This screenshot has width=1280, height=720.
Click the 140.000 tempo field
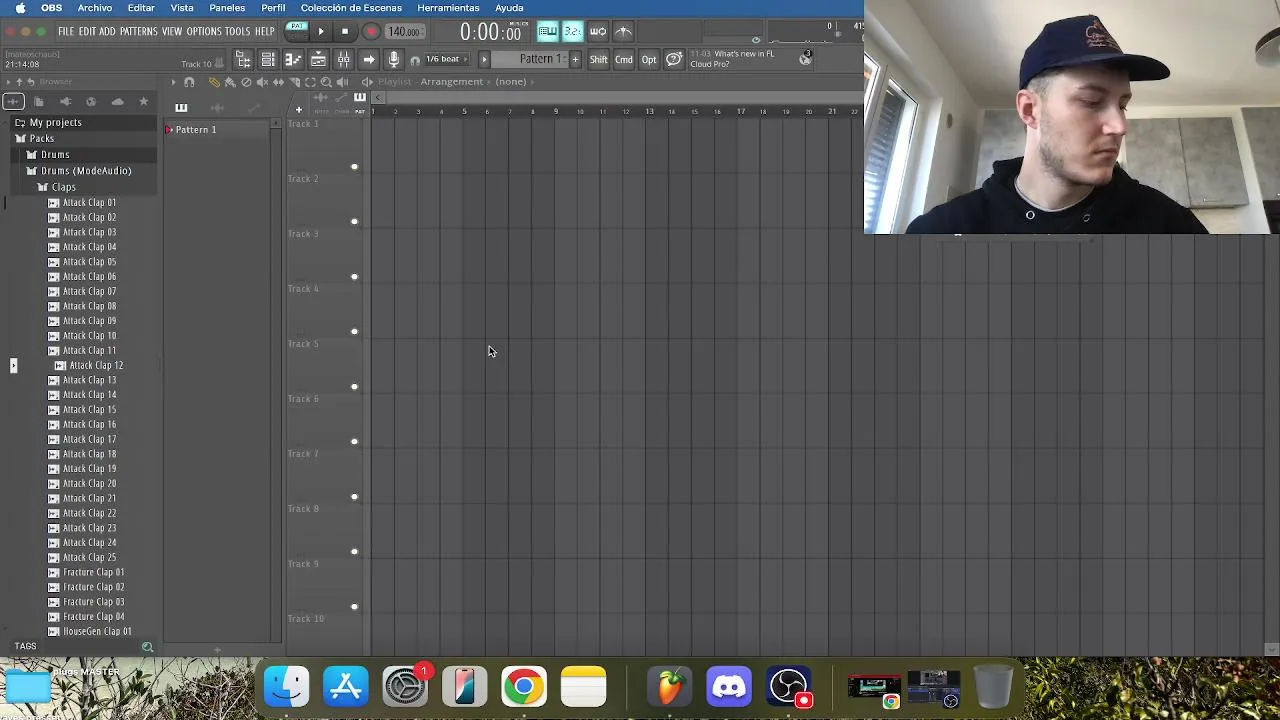(404, 32)
